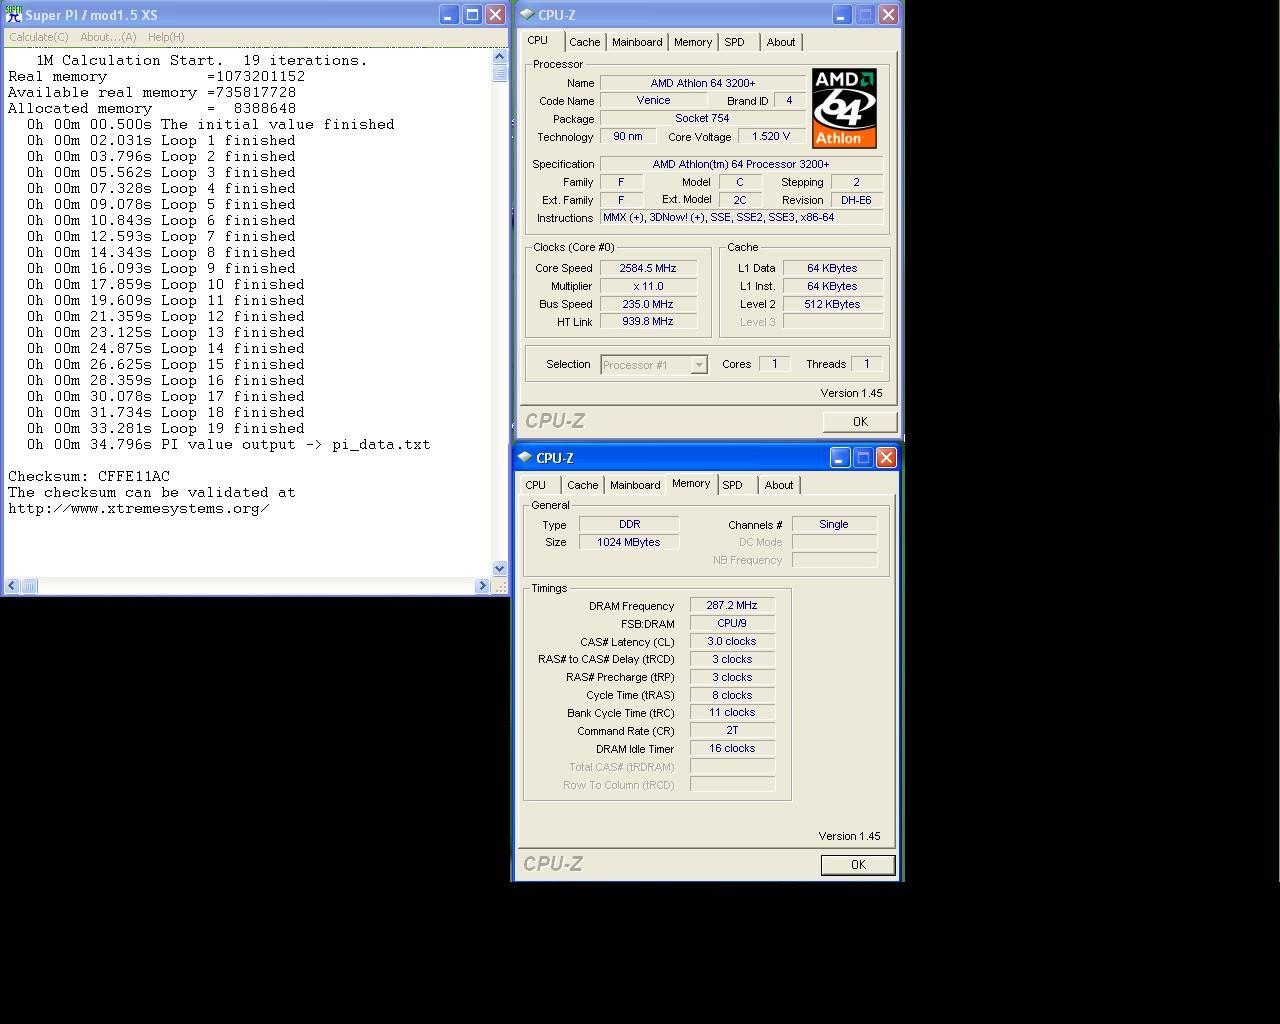
Task: Switch to About tab in upper CPU-Z
Action: [781, 42]
